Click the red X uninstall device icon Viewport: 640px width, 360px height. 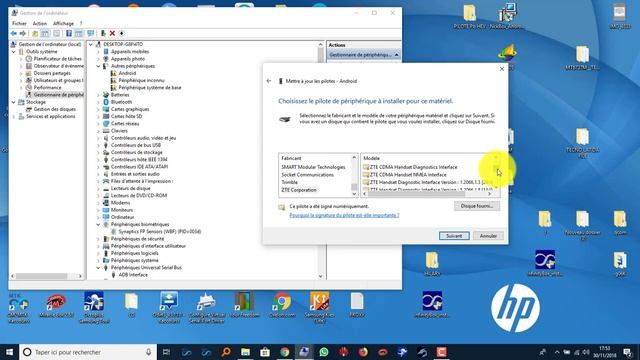pos(112,33)
